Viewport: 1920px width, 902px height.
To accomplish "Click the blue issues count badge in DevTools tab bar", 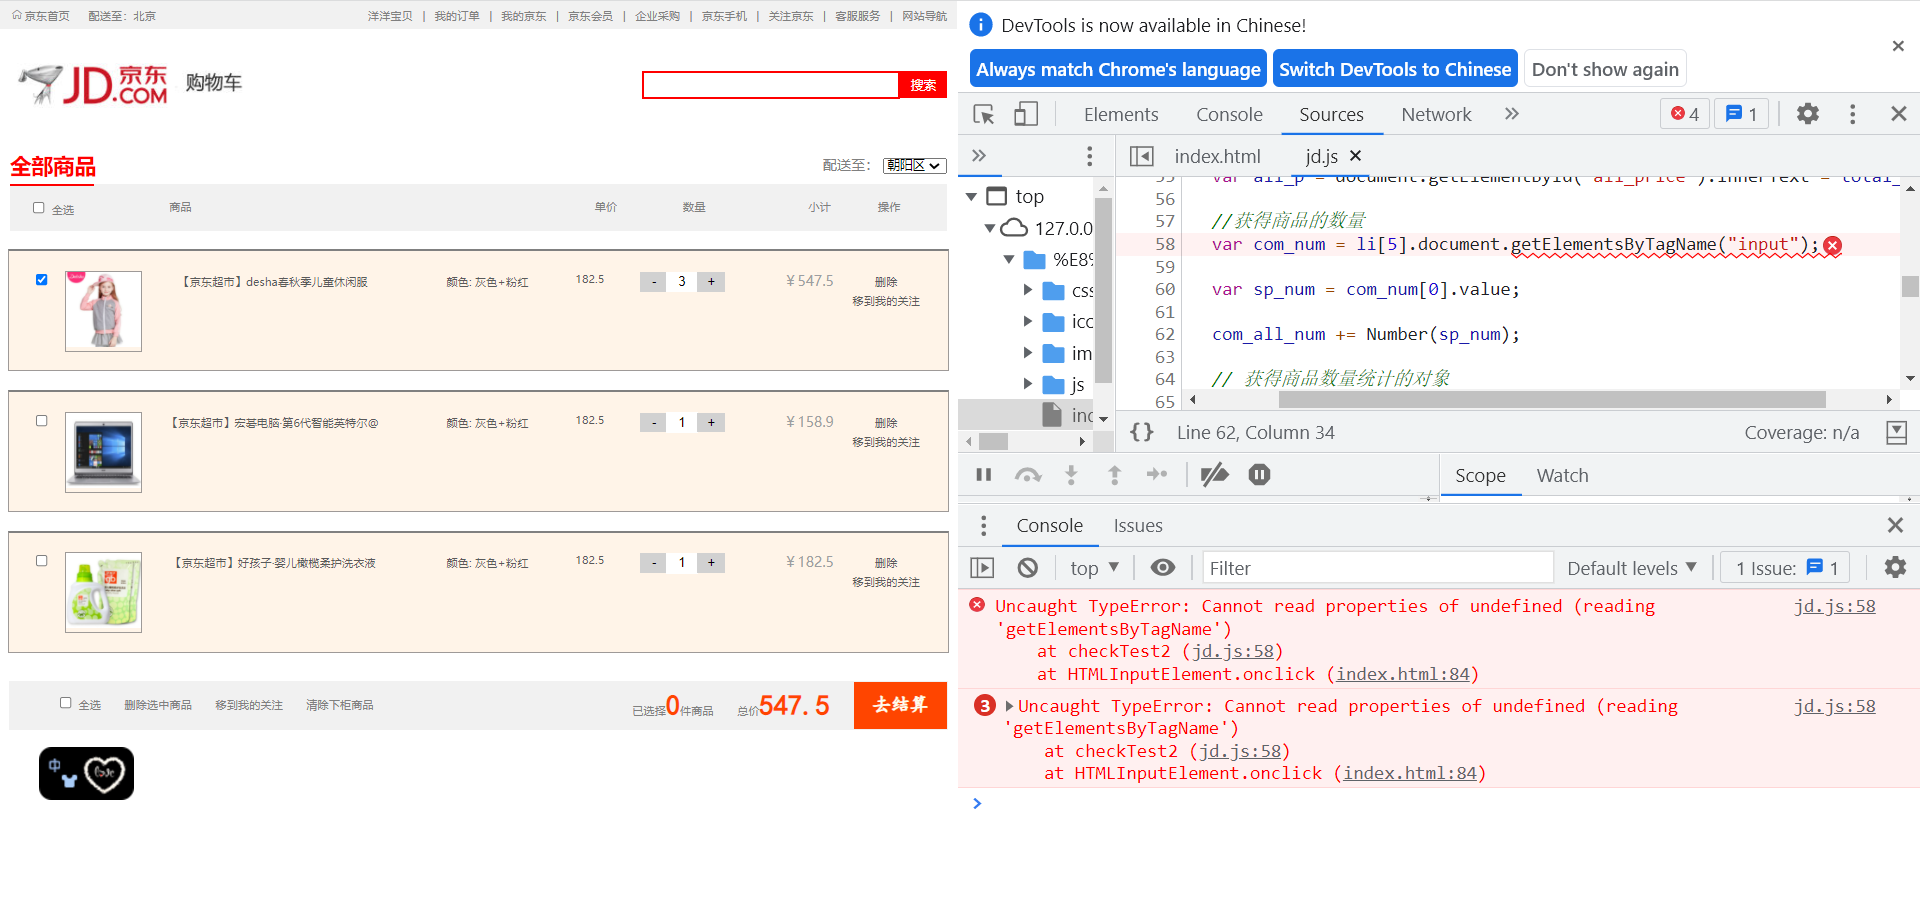I will [1742, 114].
